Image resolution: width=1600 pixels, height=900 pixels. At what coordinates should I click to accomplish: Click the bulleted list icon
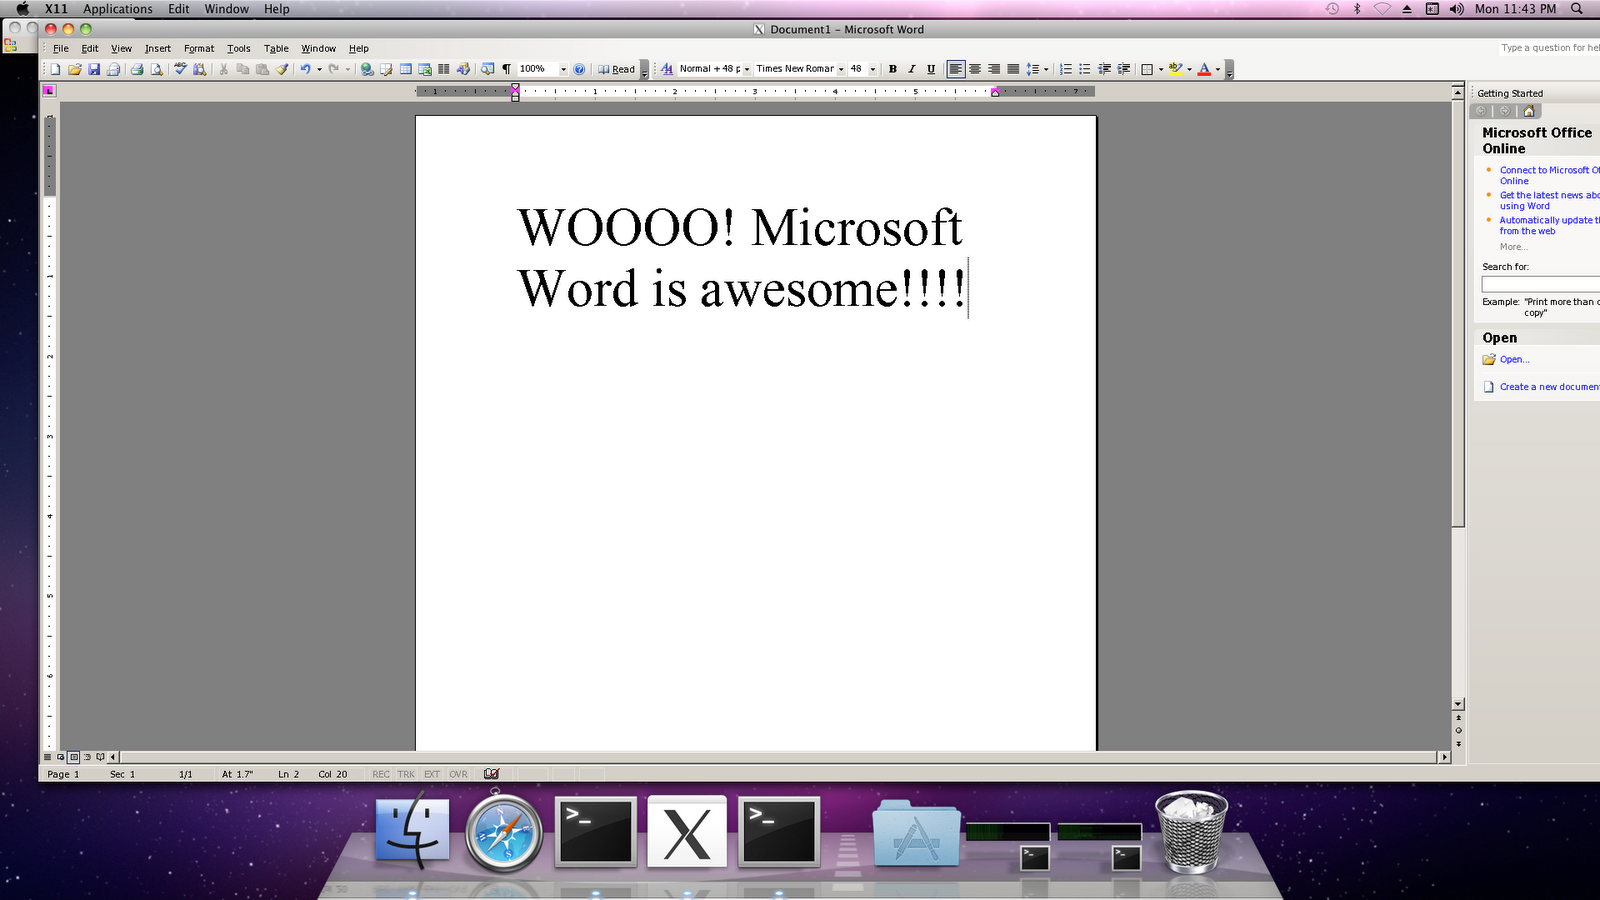coord(1085,69)
